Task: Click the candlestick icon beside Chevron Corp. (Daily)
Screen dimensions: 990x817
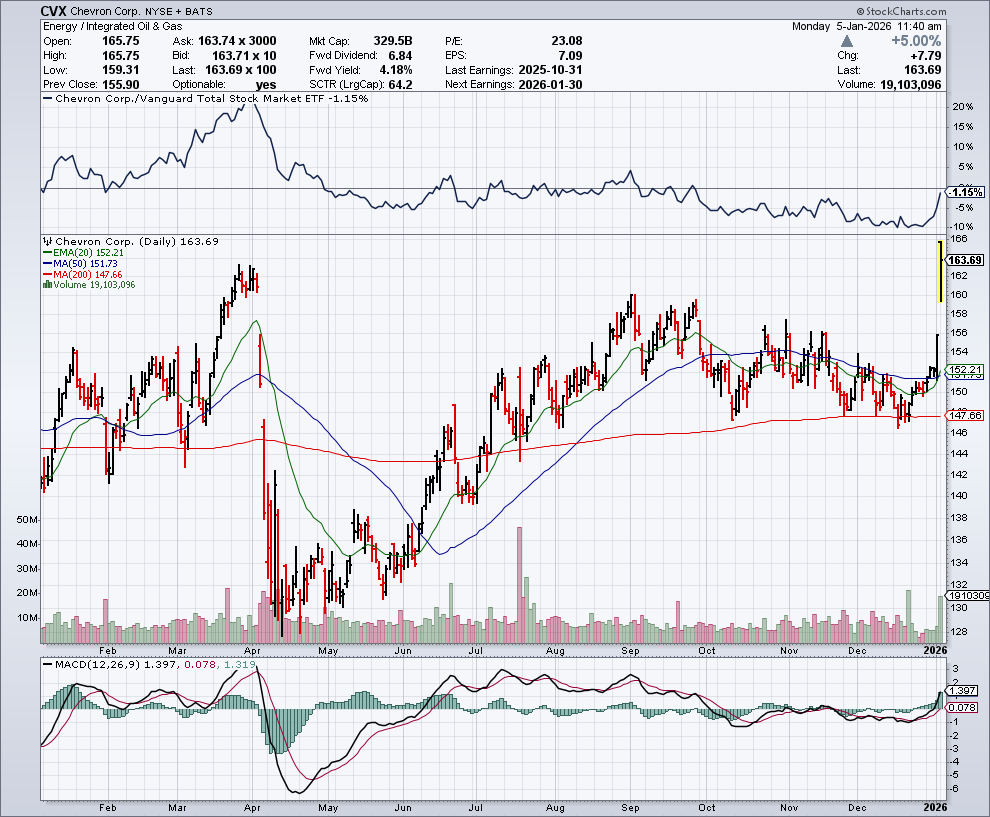Action: pos(47,242)
